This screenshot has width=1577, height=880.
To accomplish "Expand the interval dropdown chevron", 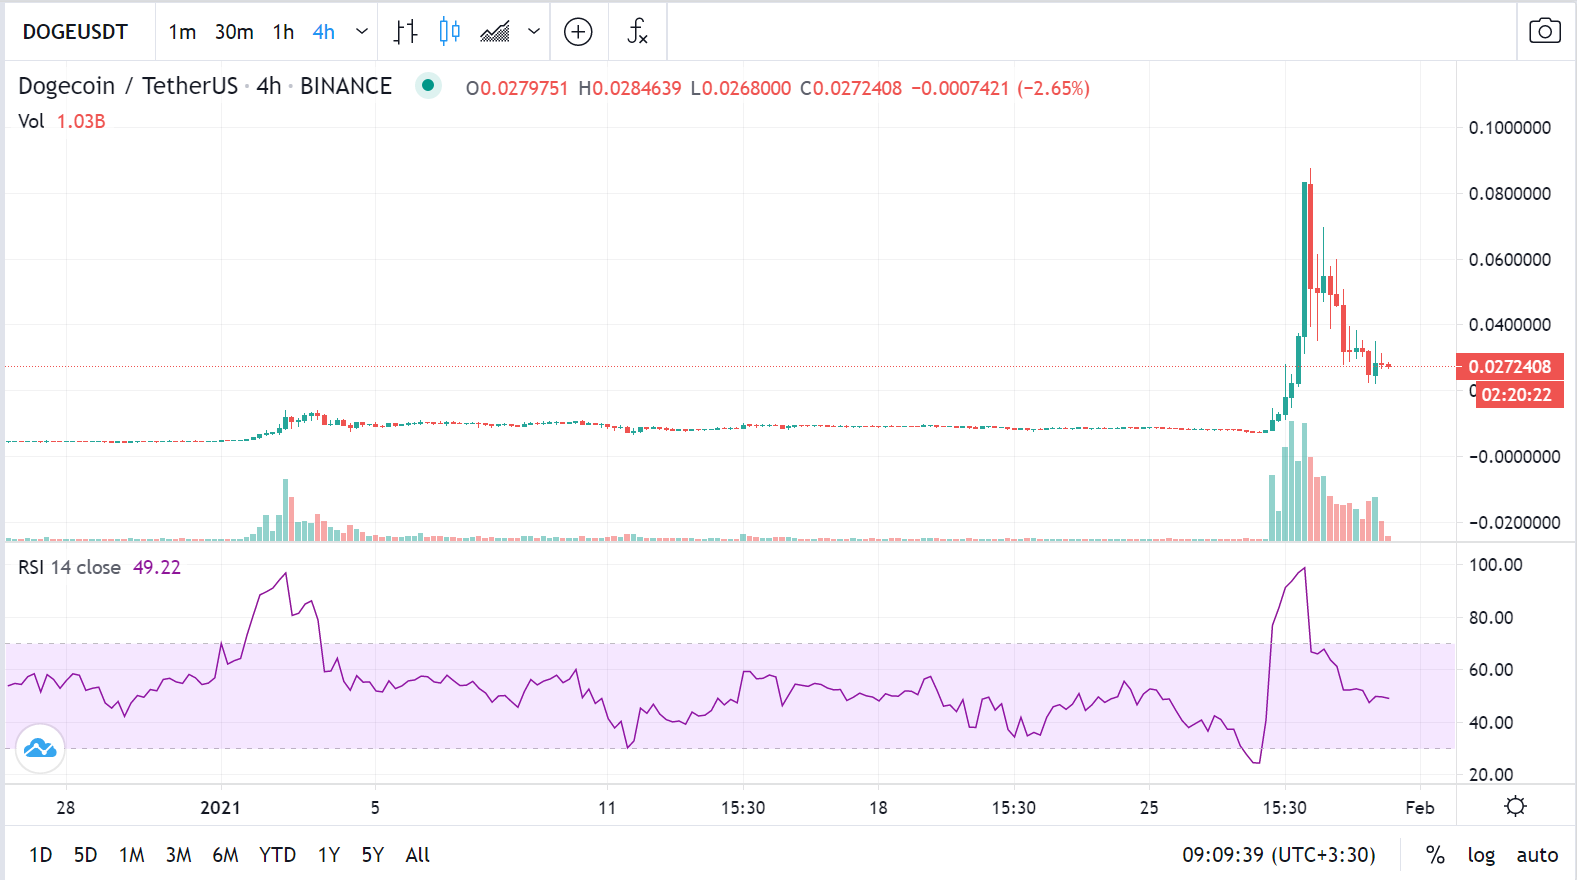I will pyautogui.click(x=362, y=32).
